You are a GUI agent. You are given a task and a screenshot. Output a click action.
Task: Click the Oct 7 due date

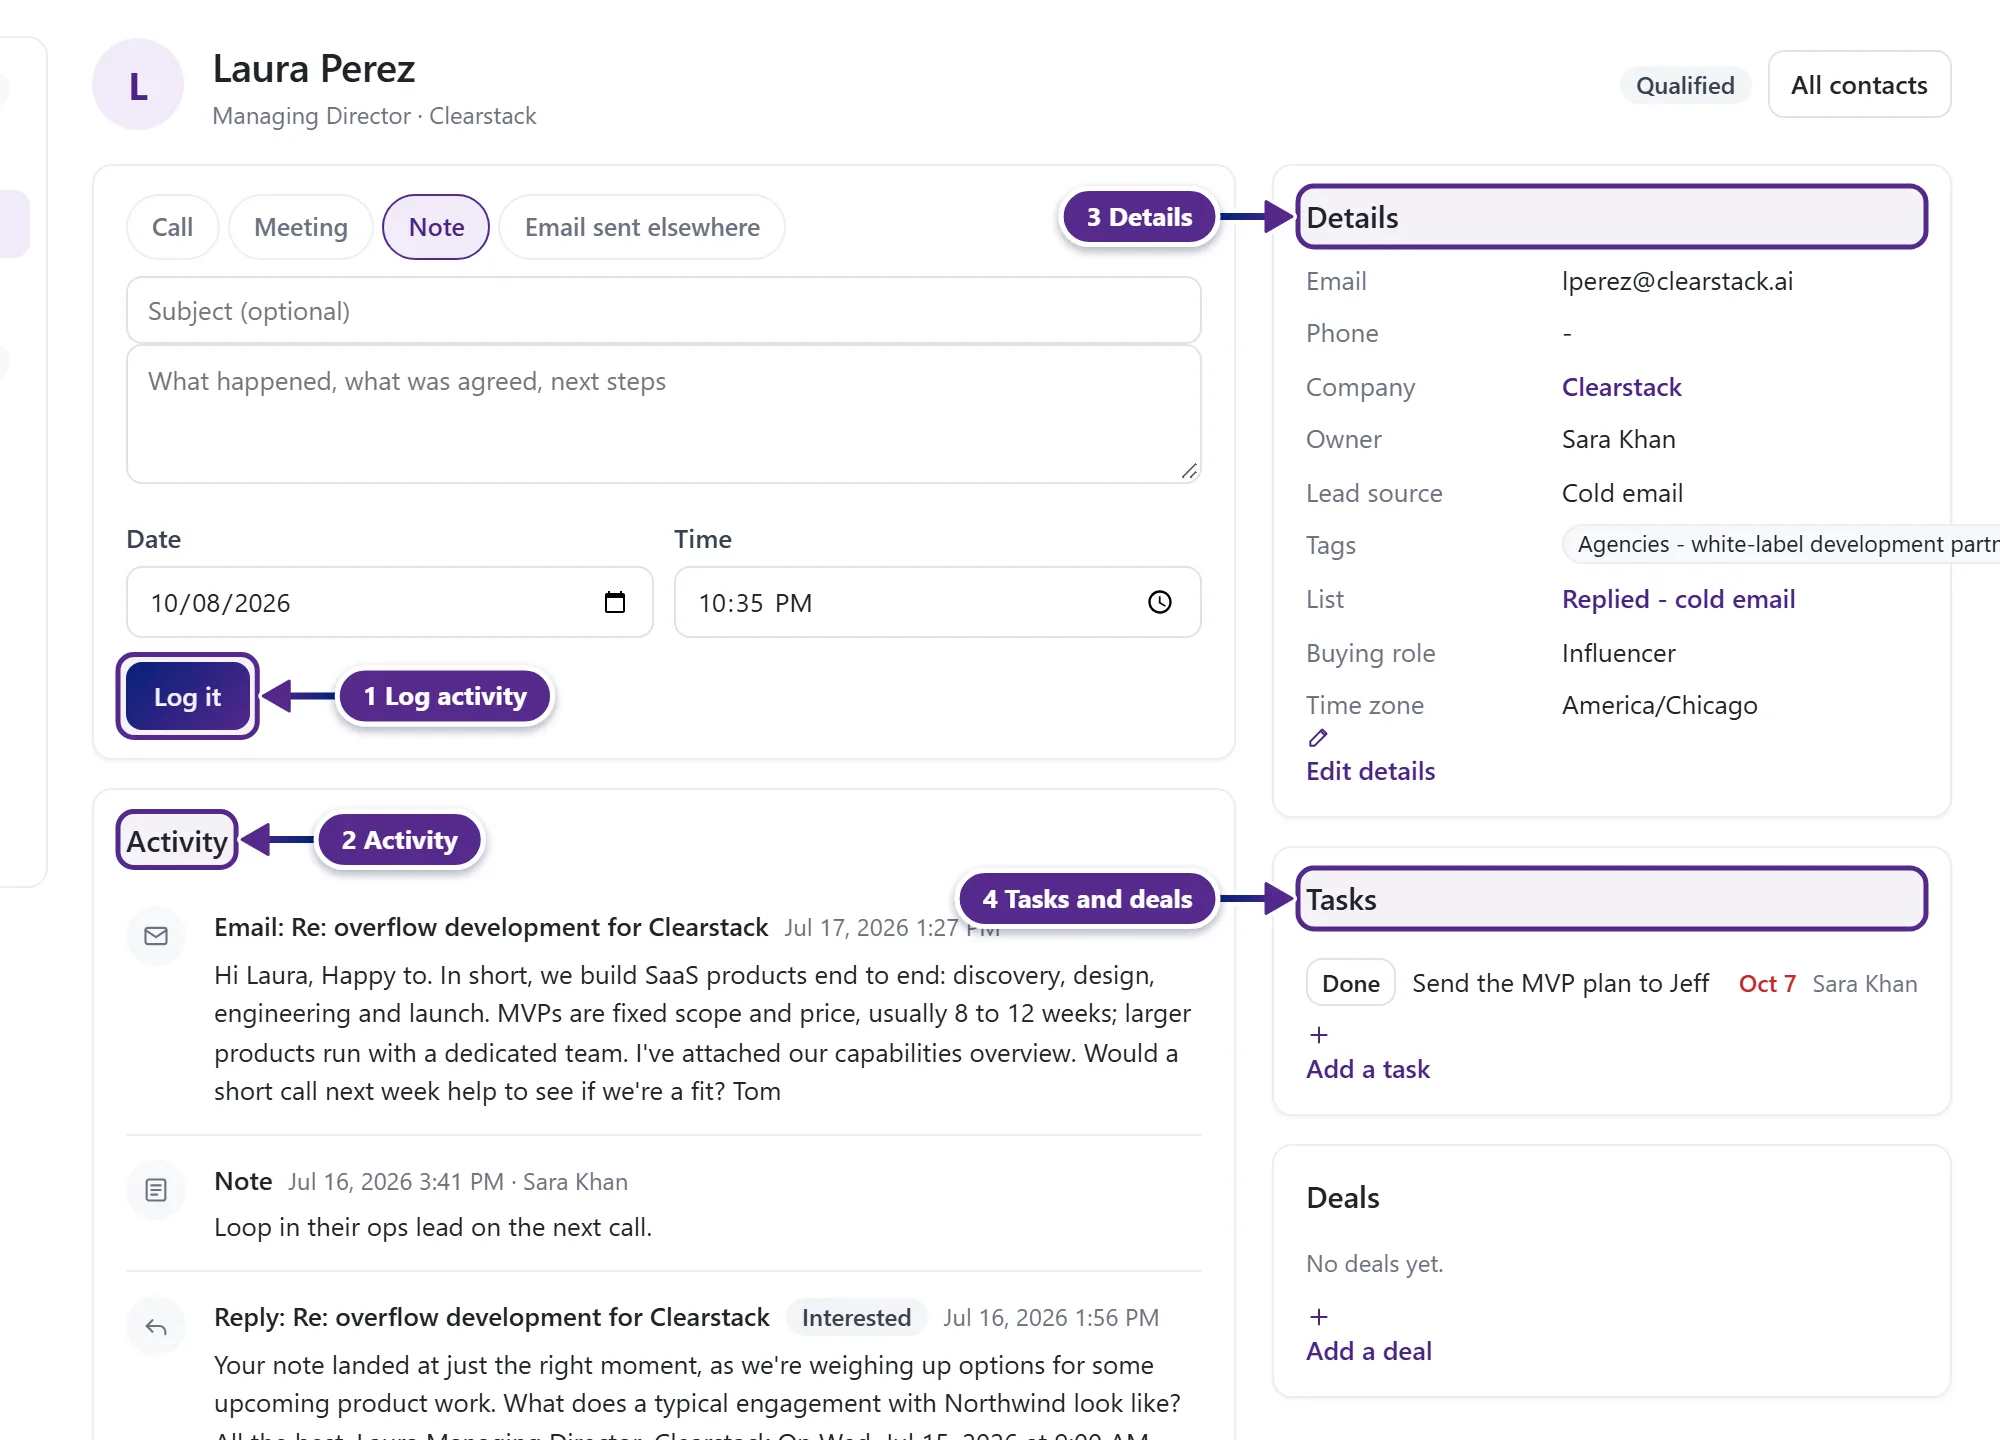[x=1767, y=984]
